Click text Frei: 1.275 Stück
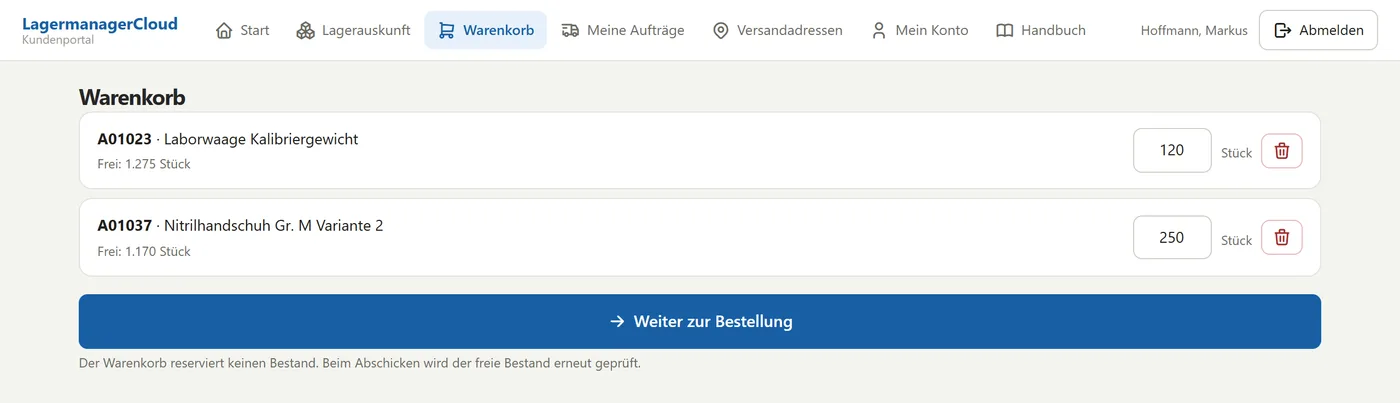Screen dimensions: 1400x403 (x=144, y=164)
